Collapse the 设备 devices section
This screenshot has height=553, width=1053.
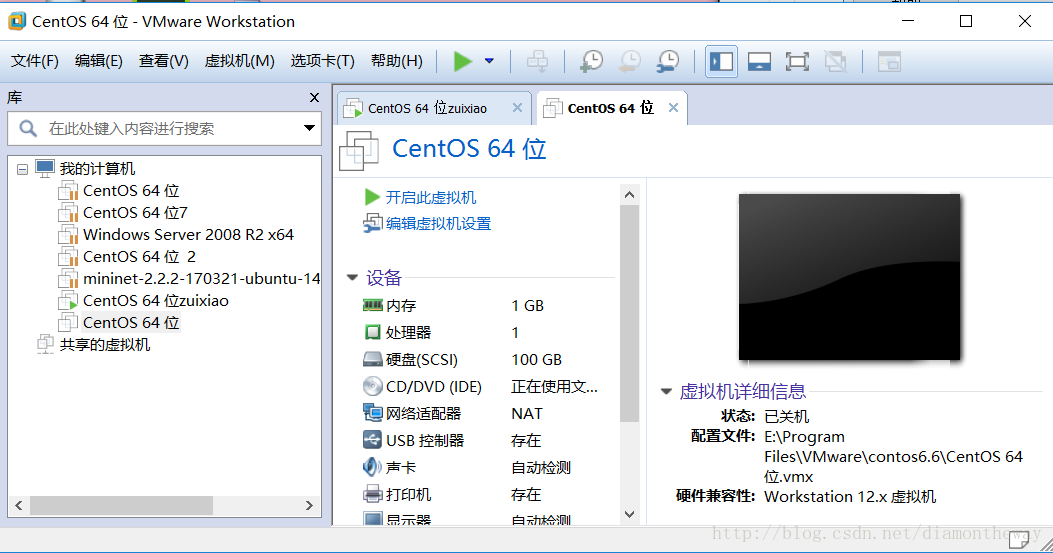tap(353, 278)
